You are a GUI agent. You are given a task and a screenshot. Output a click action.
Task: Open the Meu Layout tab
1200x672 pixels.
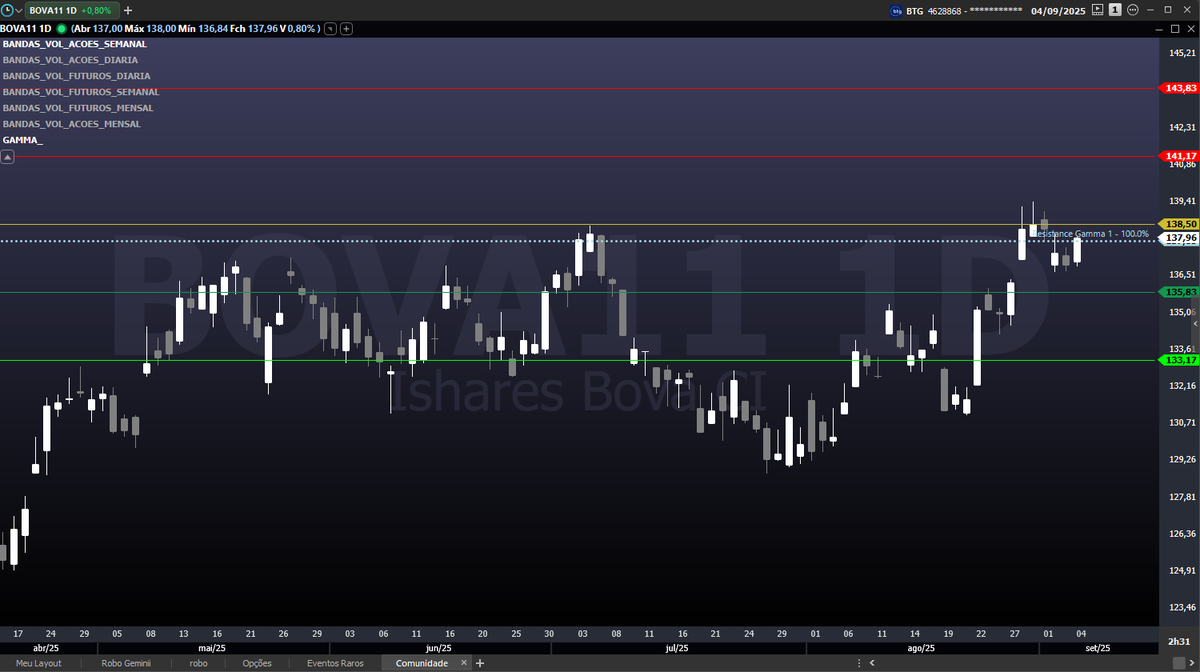tap(38, 663)
